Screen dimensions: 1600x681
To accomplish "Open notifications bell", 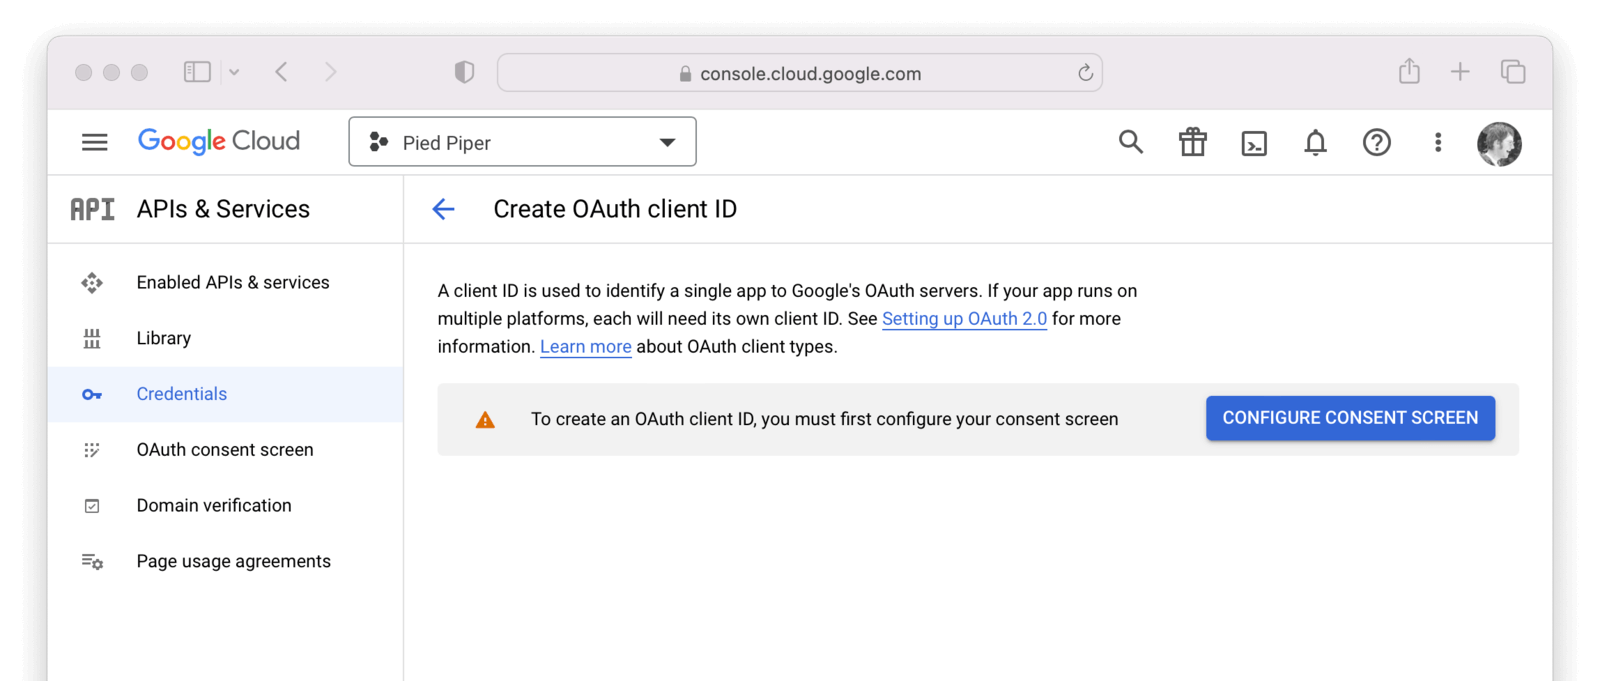I will (1315, 142).
